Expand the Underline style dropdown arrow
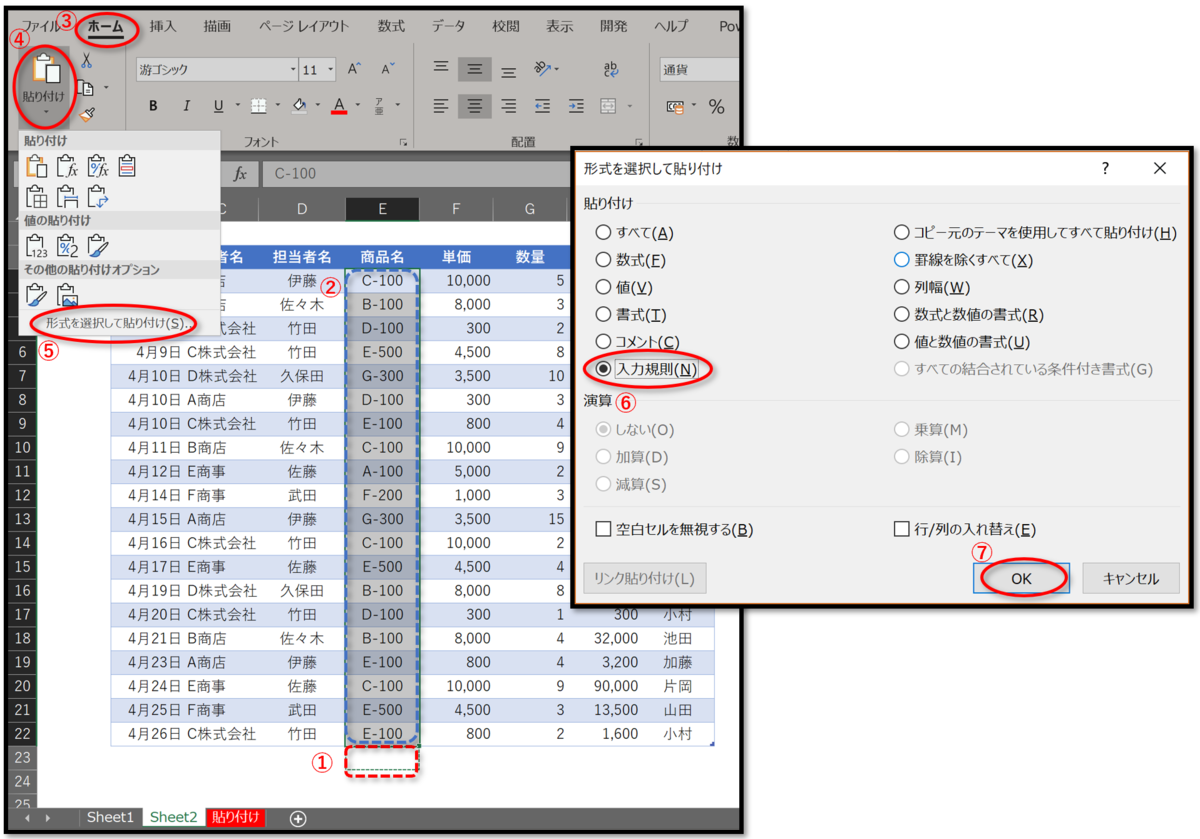1200x839 pixels. (238, 105)
